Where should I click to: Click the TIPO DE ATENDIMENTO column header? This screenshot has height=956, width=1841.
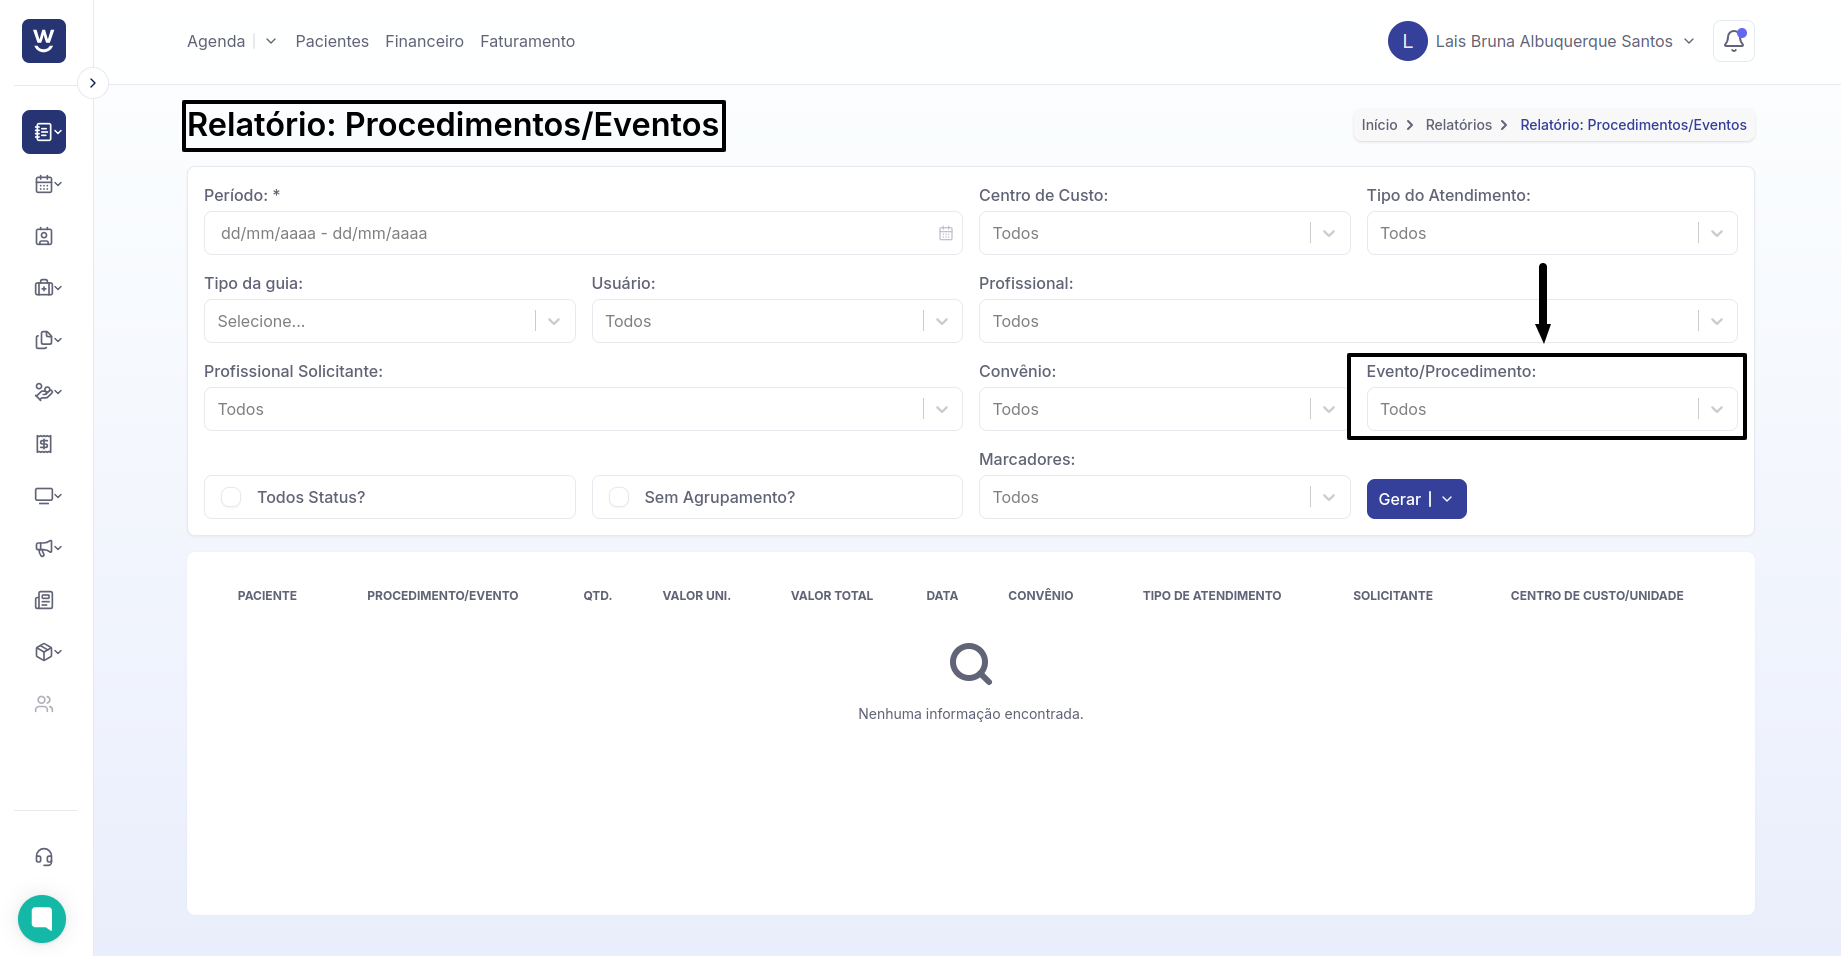point(1212,596)
